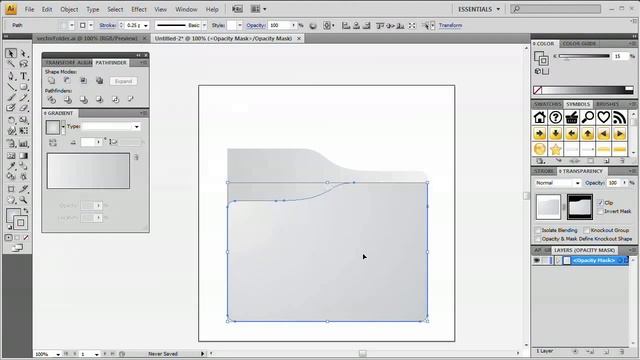This screenshot has height=360, width=640.
Task: Select the Direct Selection tool
Action: pos(24,53)
